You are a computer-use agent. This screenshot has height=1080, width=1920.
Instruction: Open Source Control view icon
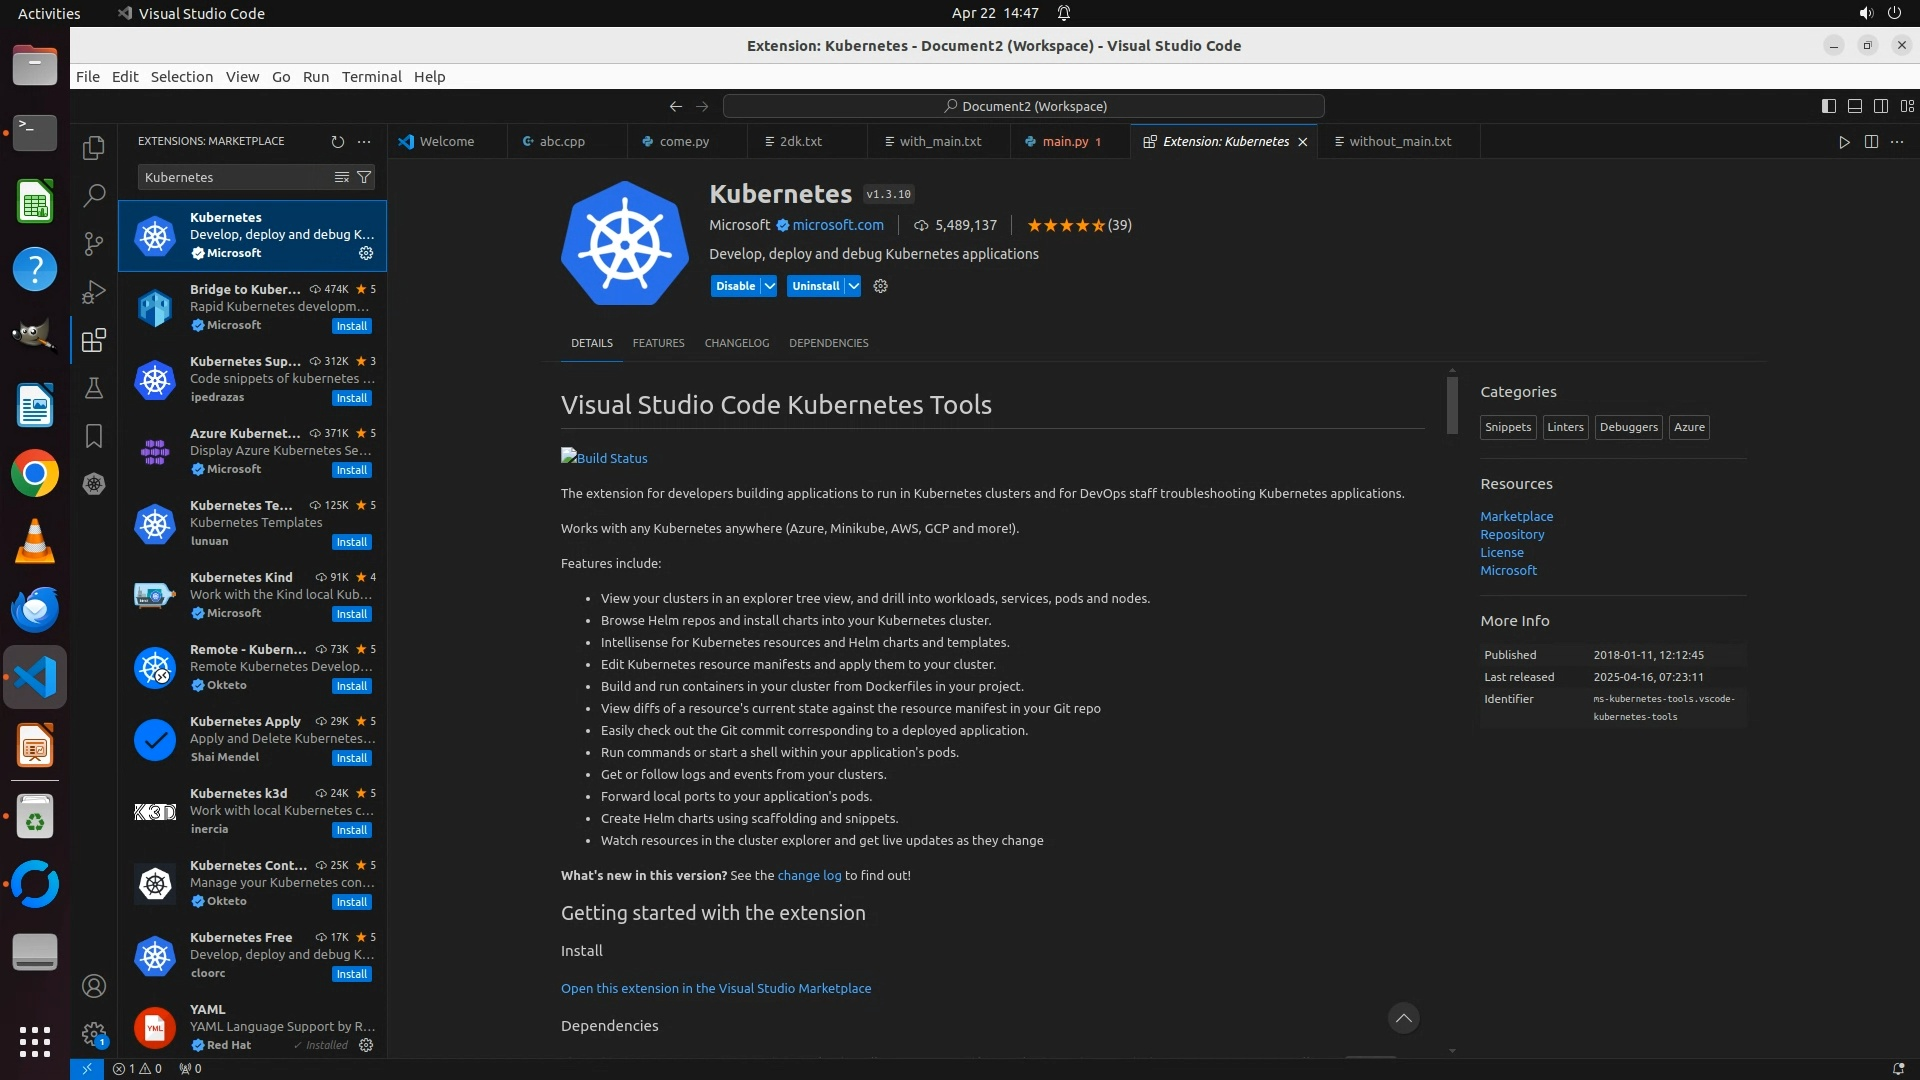coord(94,243)
